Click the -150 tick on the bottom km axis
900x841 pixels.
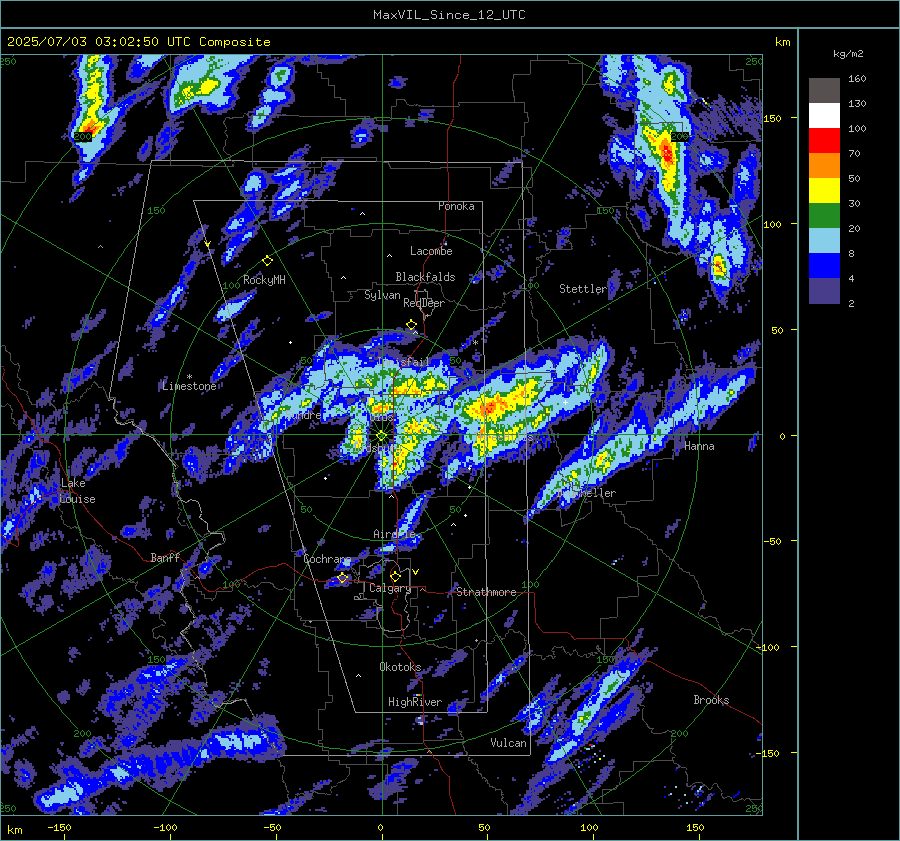click(x=59, y=828)
